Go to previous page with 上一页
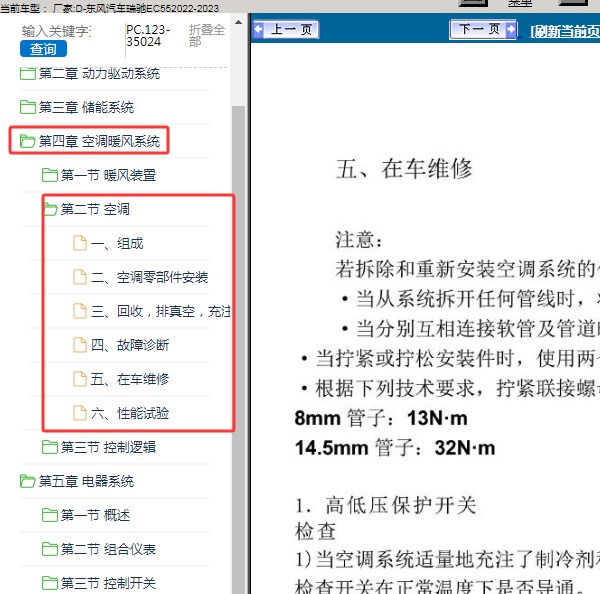Image resolution: width=600 pixels, height=594 pixels. [x=285, y=29]
